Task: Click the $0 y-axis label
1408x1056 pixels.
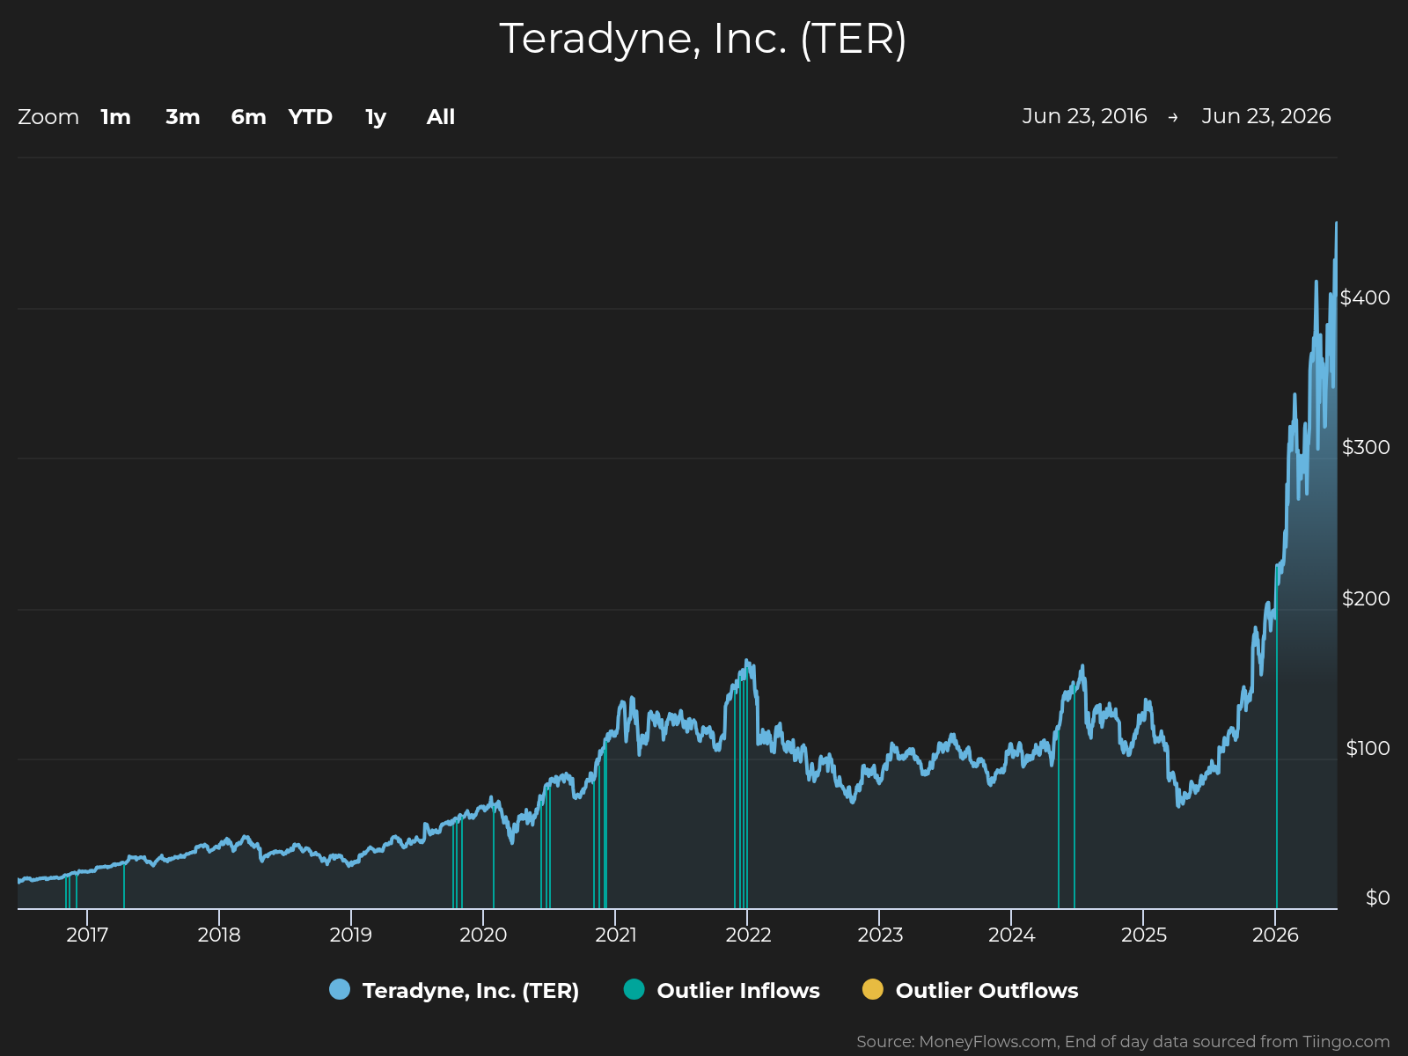Action: tap(1378, 898)
